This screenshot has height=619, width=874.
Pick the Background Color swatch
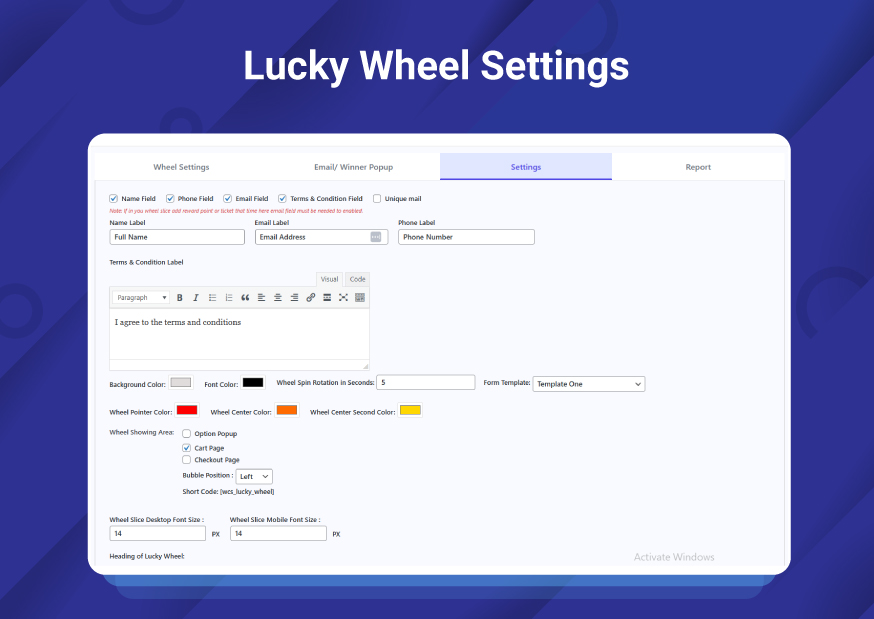[181, 382]
